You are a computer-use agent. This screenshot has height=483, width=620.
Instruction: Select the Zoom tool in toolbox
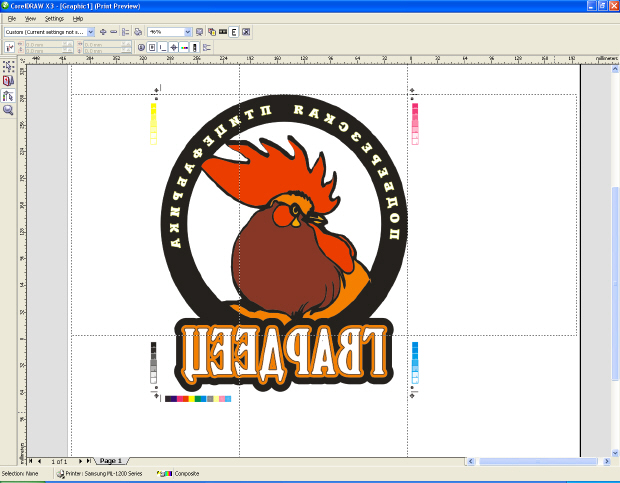coord(8,110)
